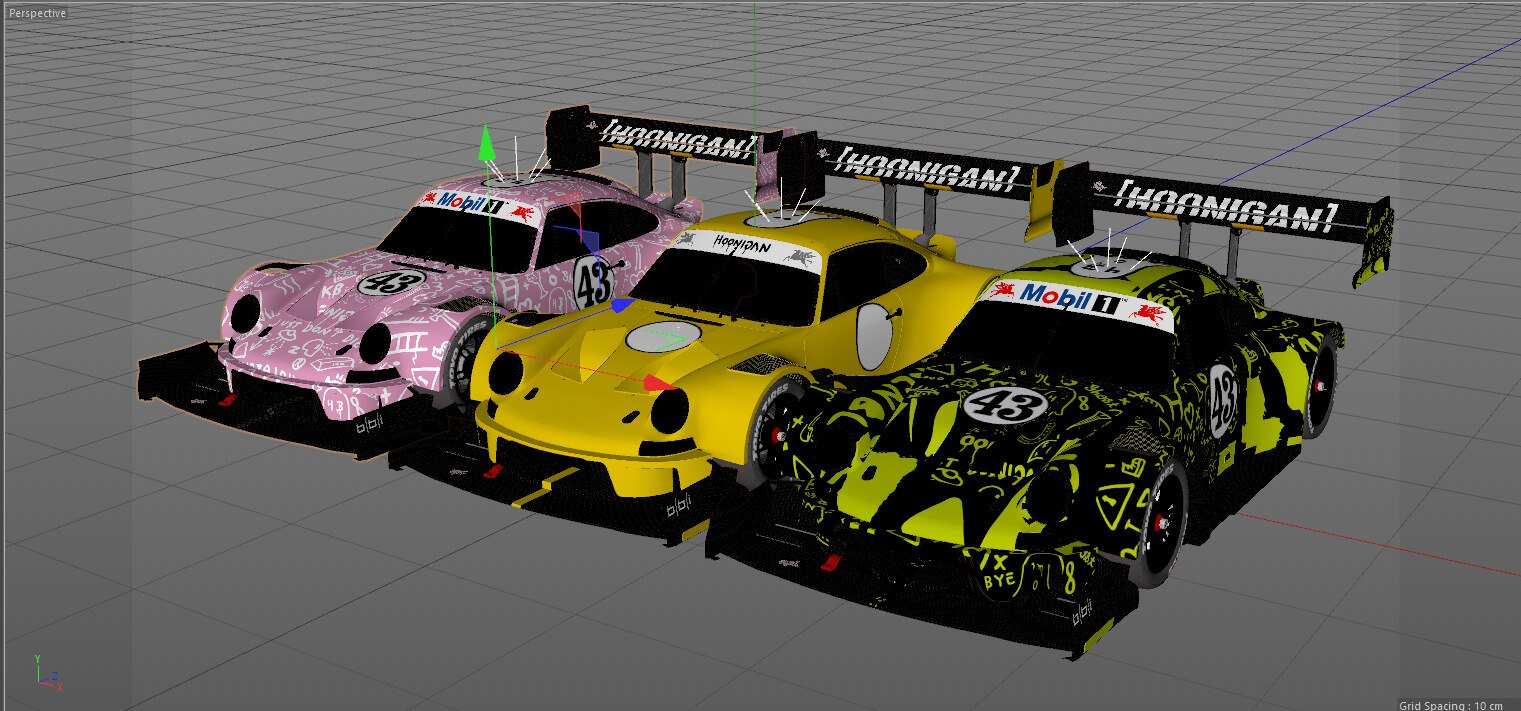Click the blue Z-axis arrowhead of the gizmo

[622, 305]
